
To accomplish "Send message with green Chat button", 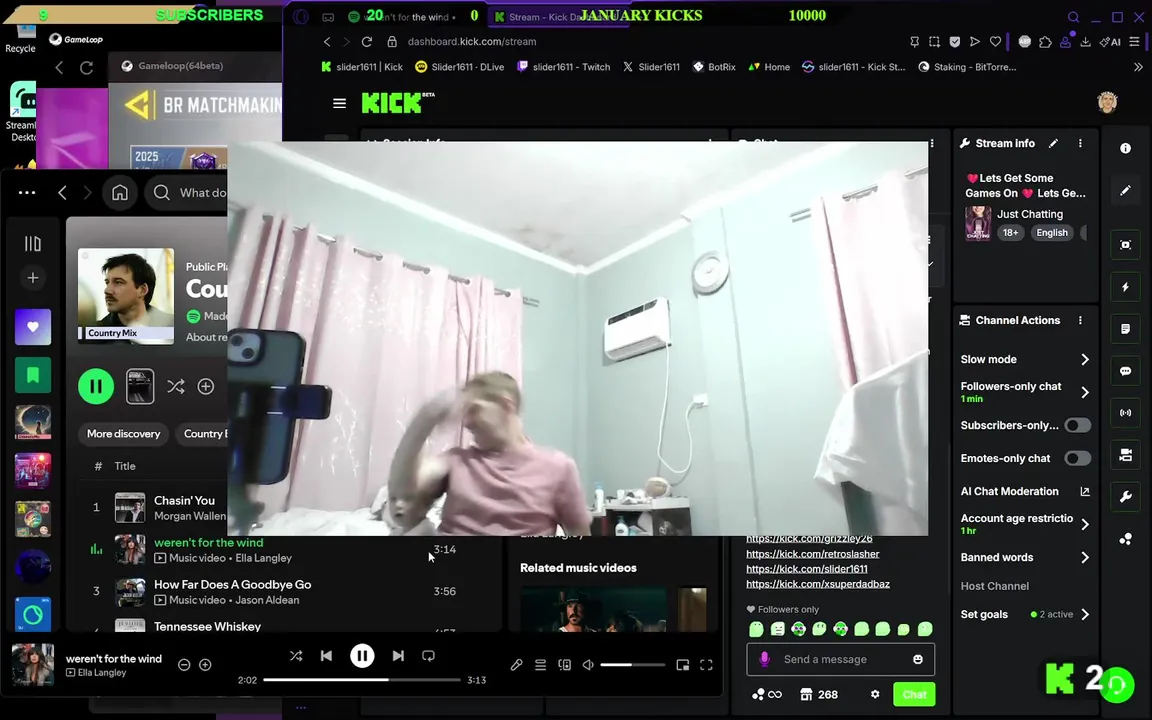I will click(914, 694).
